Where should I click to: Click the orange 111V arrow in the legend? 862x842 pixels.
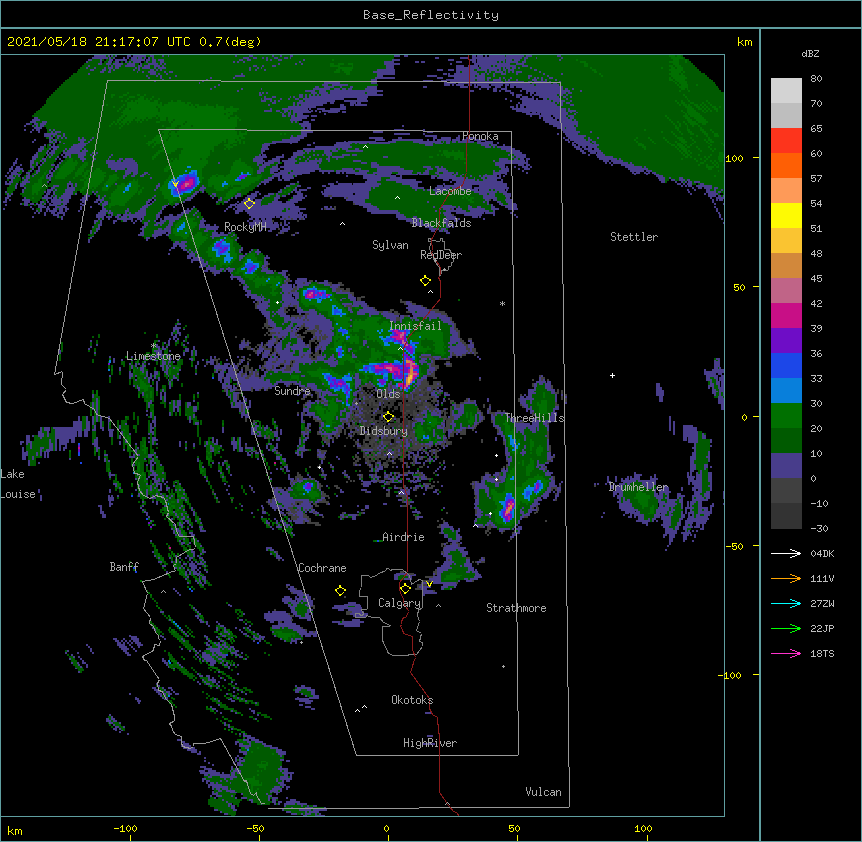point(786,578)
